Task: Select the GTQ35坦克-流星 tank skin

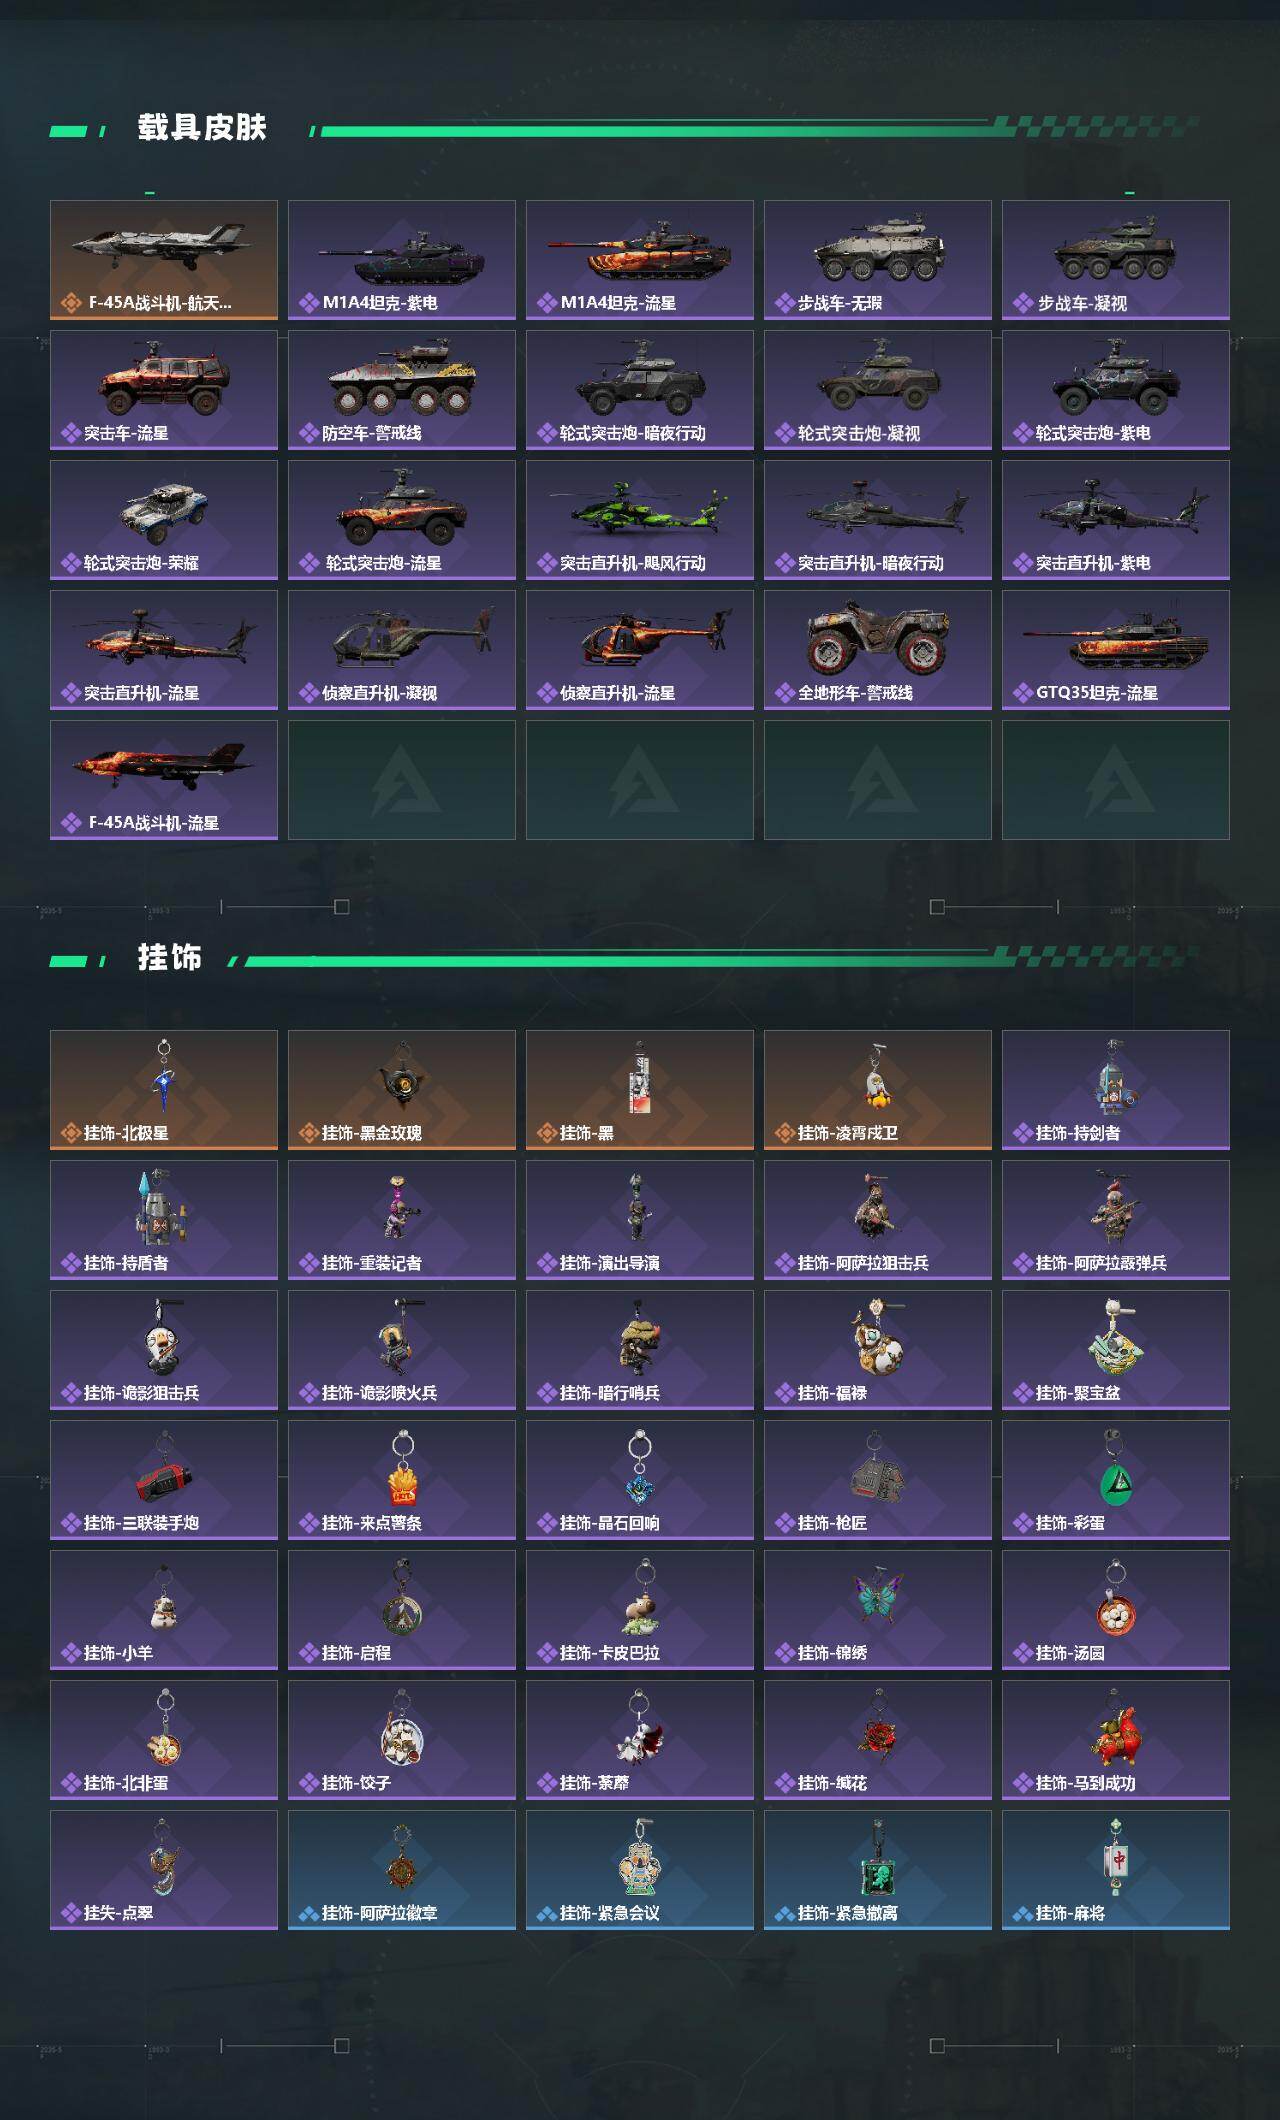Action: (x=1116, y=650)
